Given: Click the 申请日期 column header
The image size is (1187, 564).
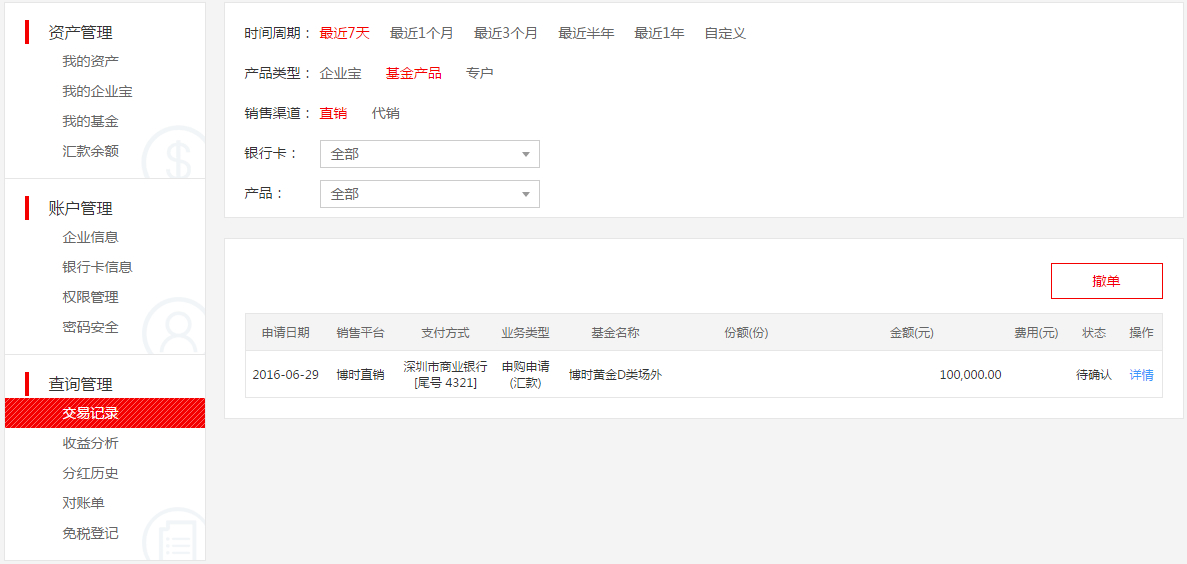Looking at the screenshot, I should pos(285,332).
